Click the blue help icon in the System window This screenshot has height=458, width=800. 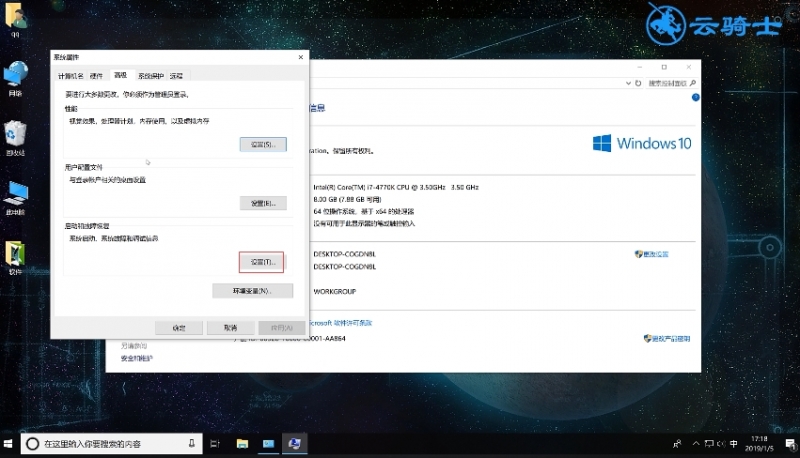695,97
